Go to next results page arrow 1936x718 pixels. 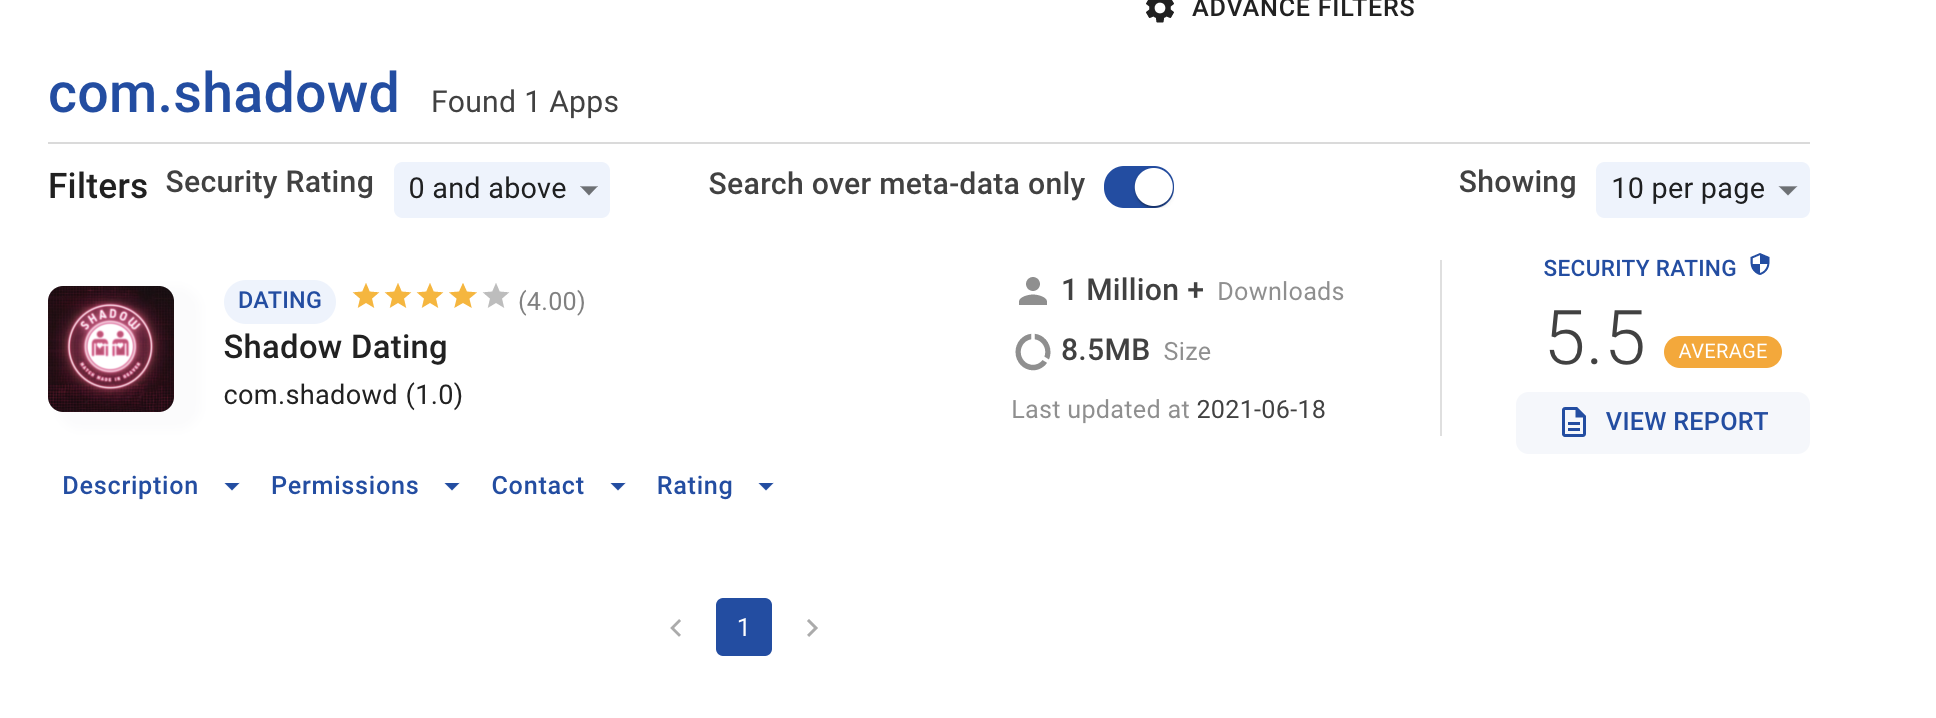[812, 628]
